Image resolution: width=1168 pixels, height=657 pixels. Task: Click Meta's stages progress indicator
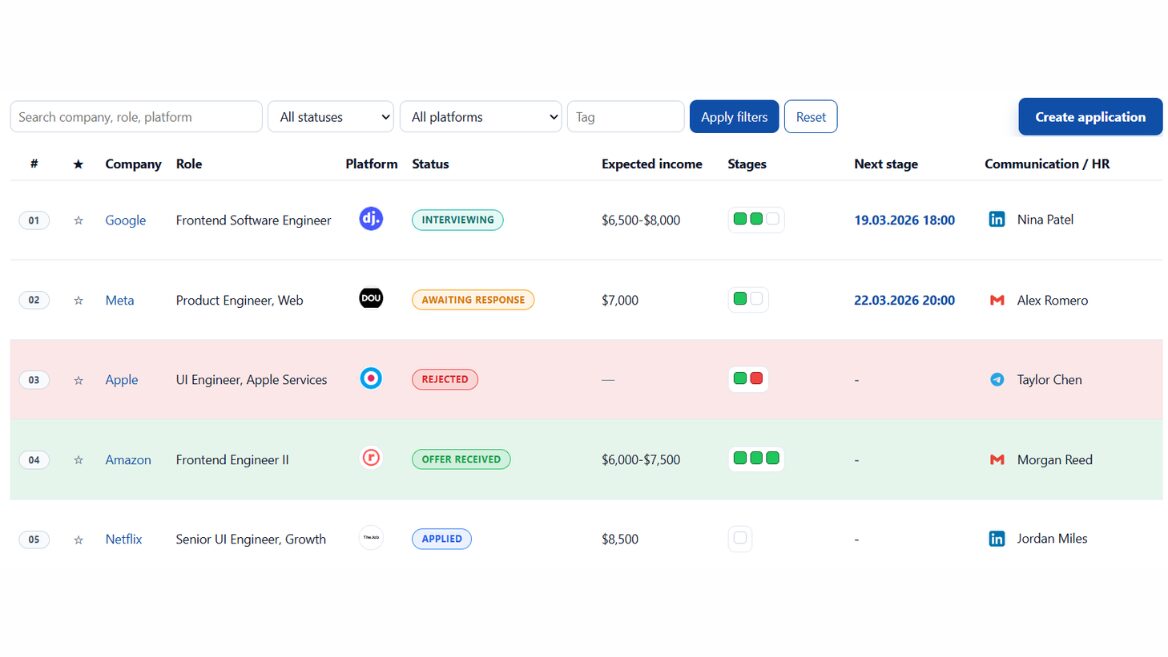pyautogui.click(x=748, y=299)
